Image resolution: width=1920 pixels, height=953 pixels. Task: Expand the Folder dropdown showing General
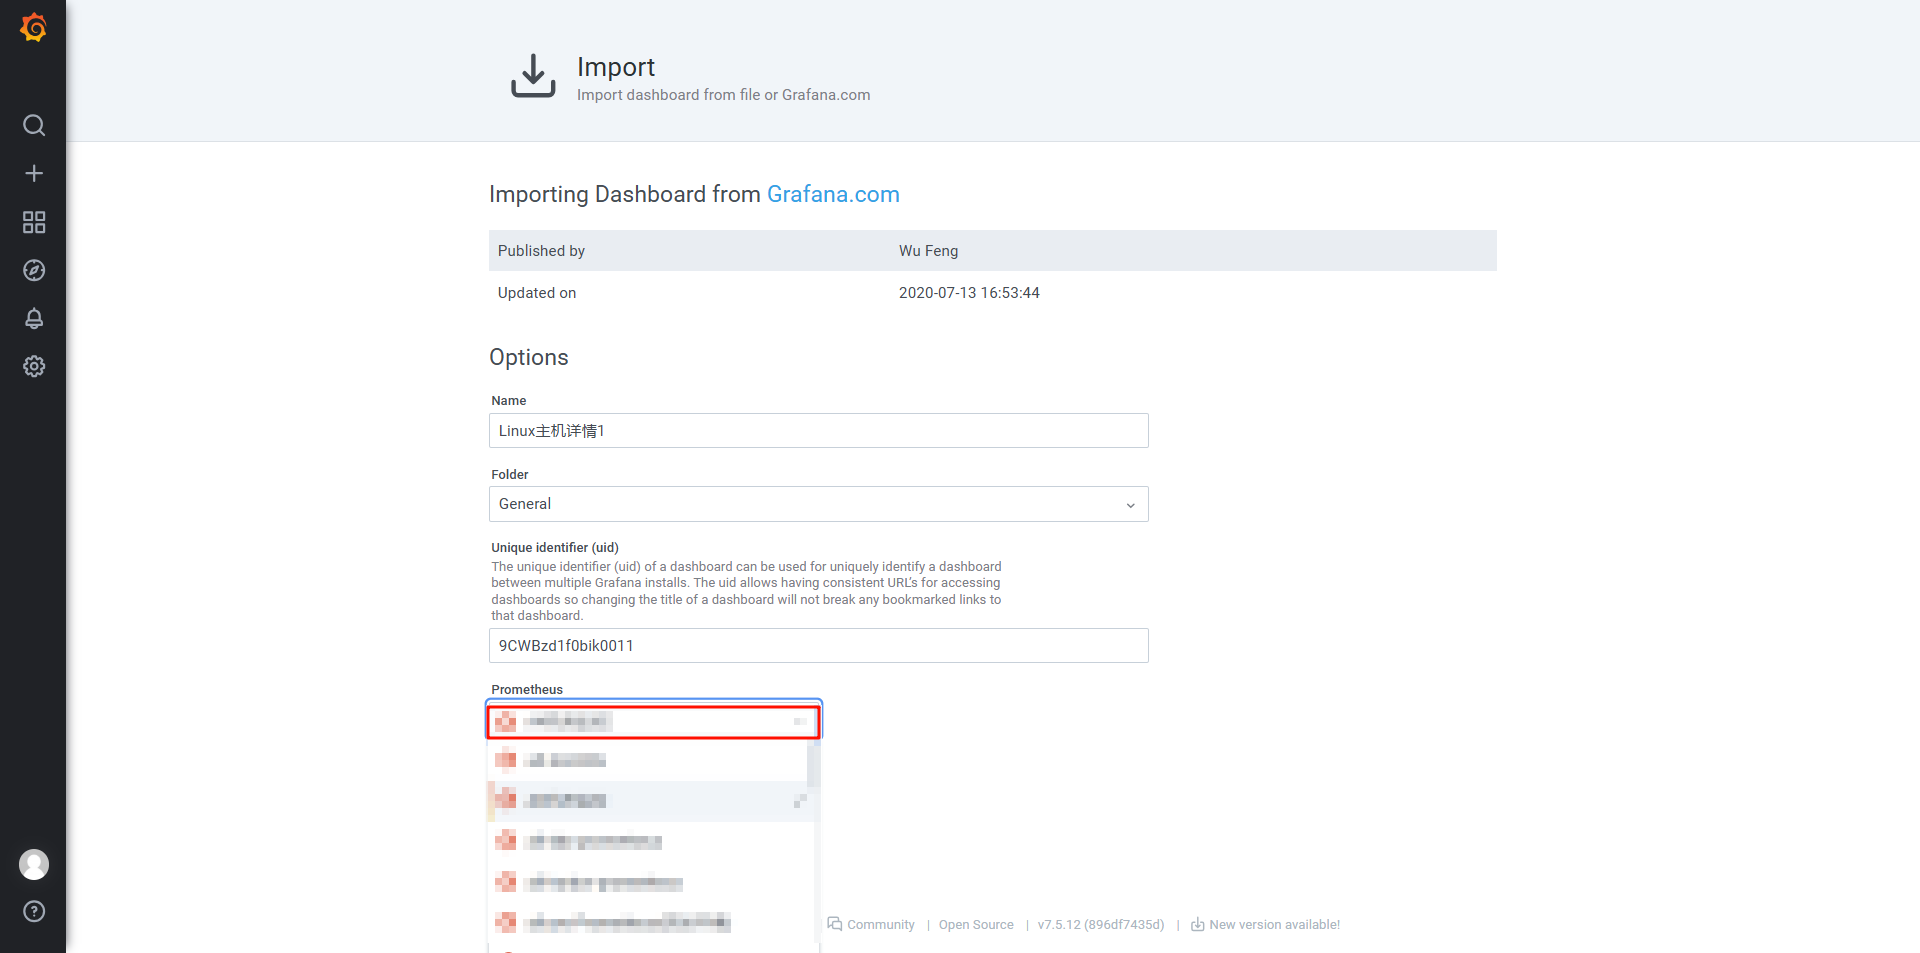[x=818, y=504]
